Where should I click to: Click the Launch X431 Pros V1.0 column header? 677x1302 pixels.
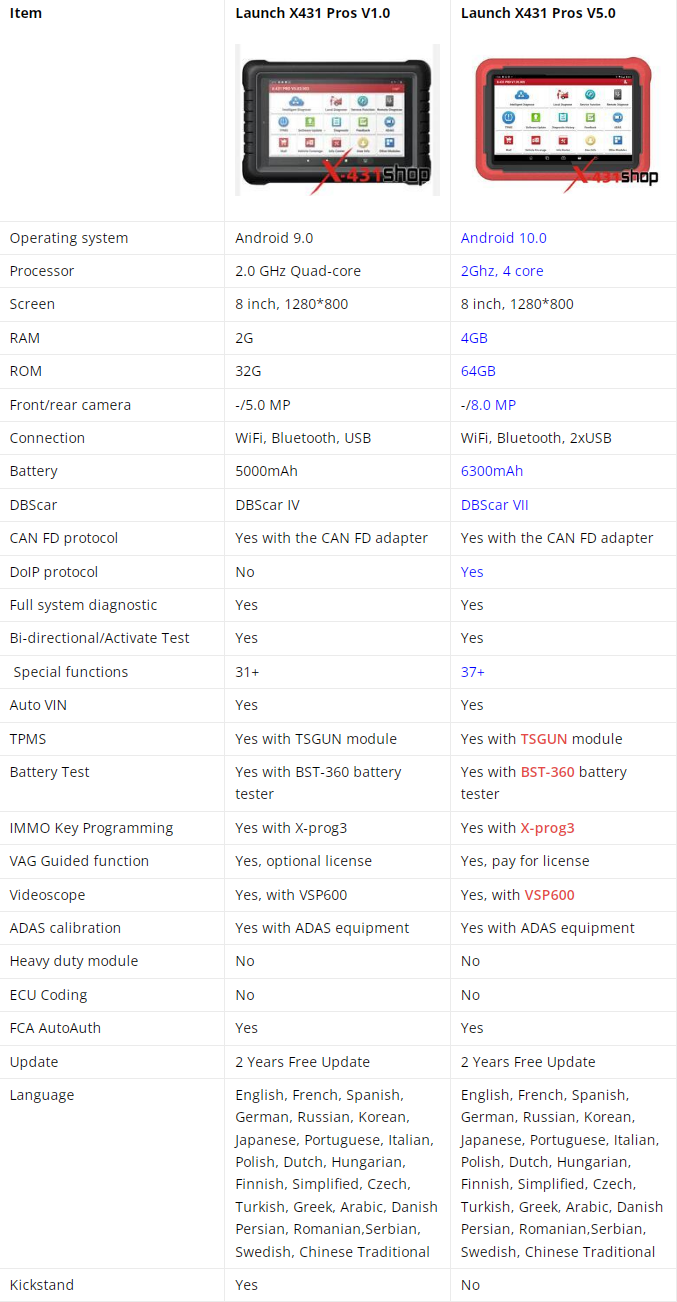tap(312, 13)
